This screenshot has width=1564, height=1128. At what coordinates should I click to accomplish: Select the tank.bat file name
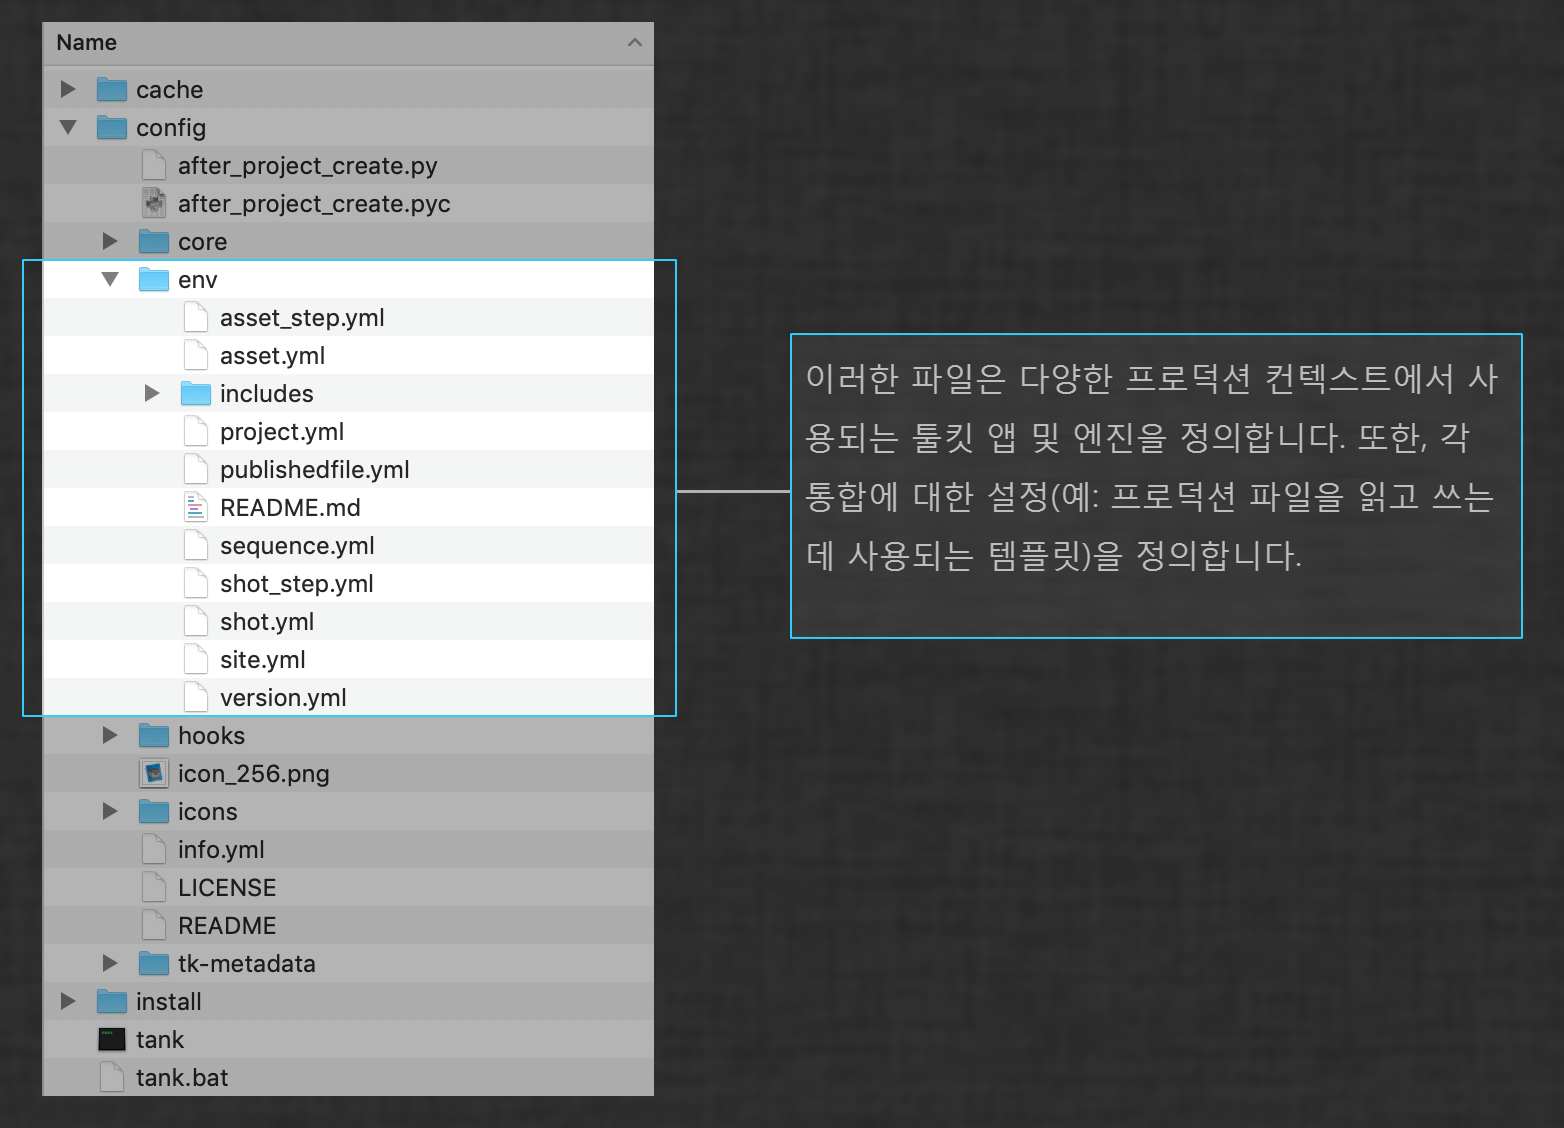coord(182,1078)
